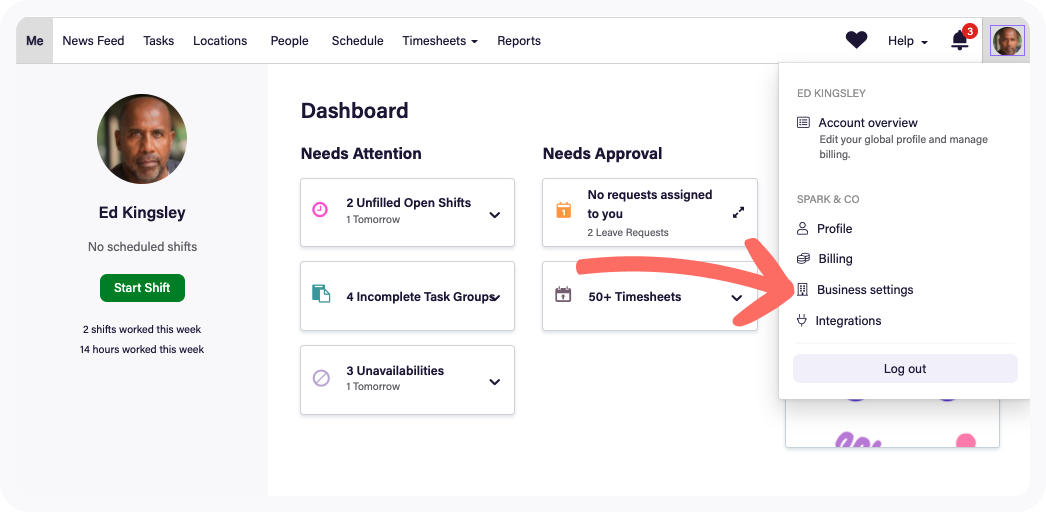Expand the Unfilled Open Shifts card

click(x=494, y=215)
